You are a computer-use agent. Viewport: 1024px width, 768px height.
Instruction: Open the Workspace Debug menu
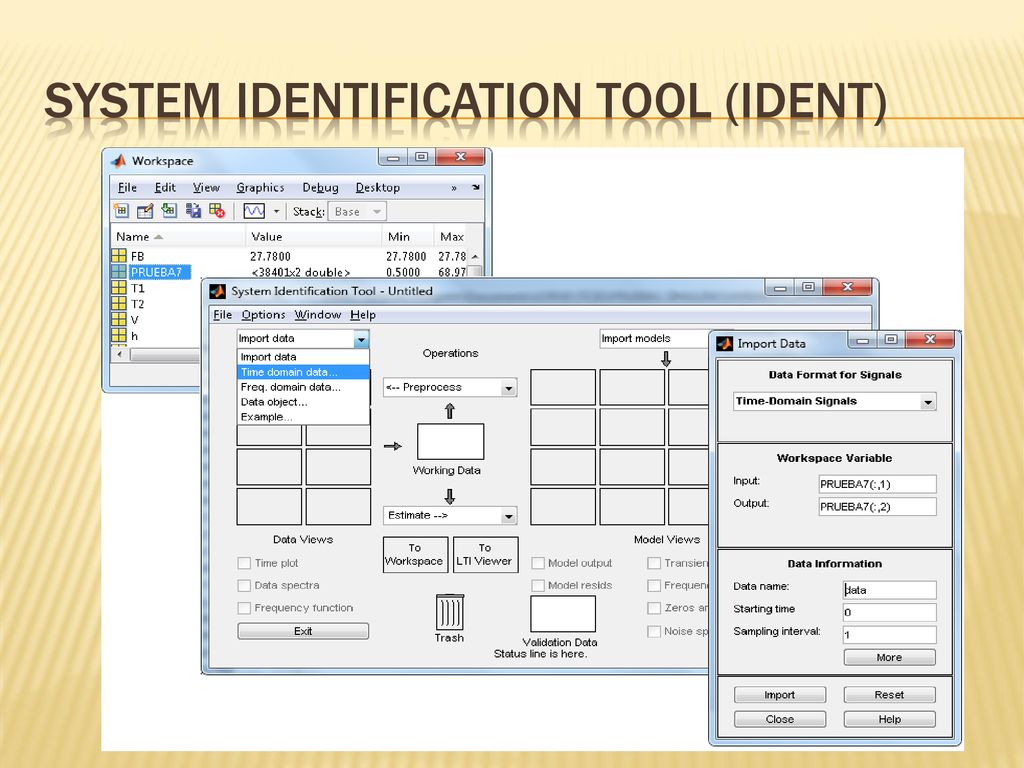[x=320, y=187]
